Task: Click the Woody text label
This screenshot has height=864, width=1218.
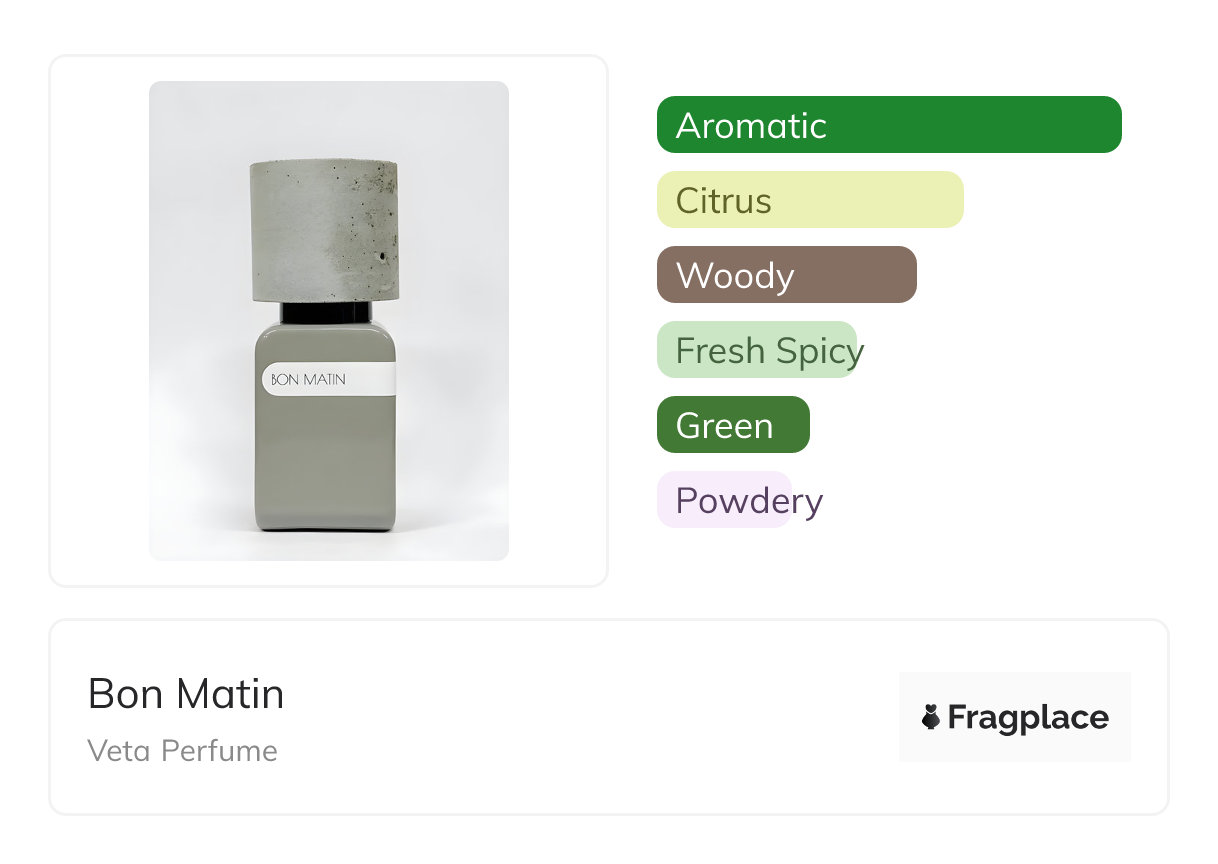Action: 735,276
